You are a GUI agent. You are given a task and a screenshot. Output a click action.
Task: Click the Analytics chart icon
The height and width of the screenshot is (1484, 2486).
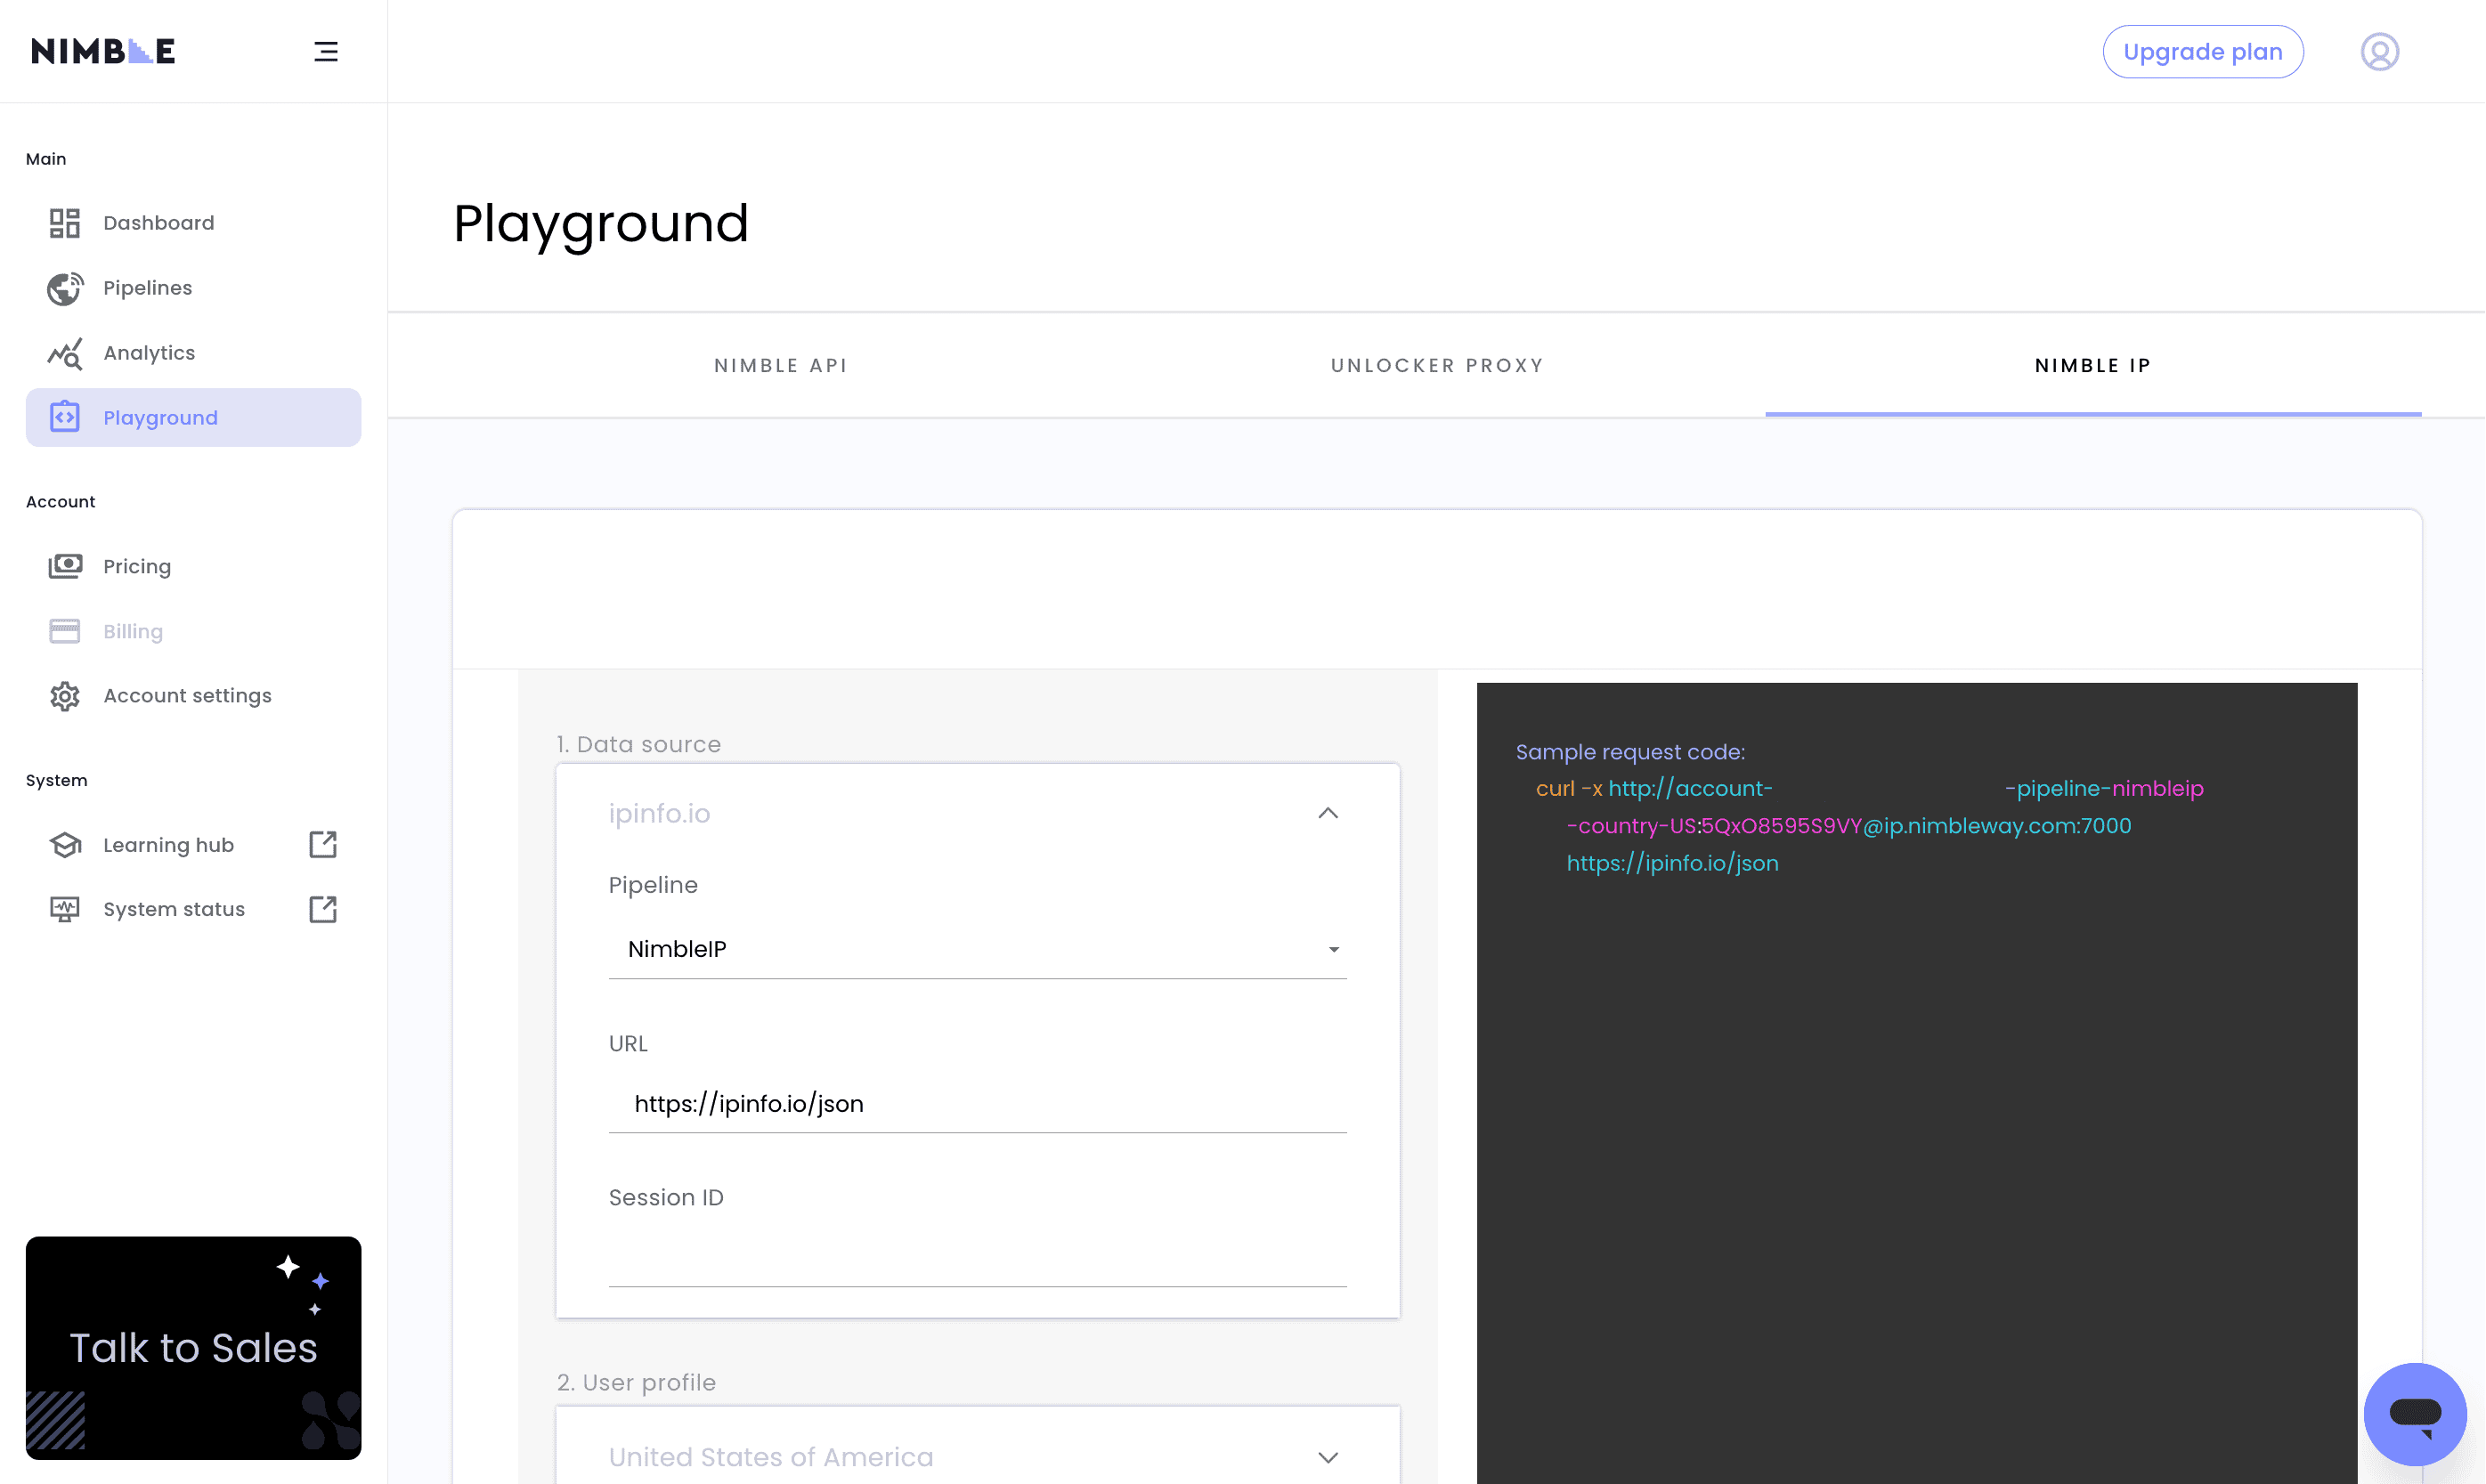click(65, 353)
